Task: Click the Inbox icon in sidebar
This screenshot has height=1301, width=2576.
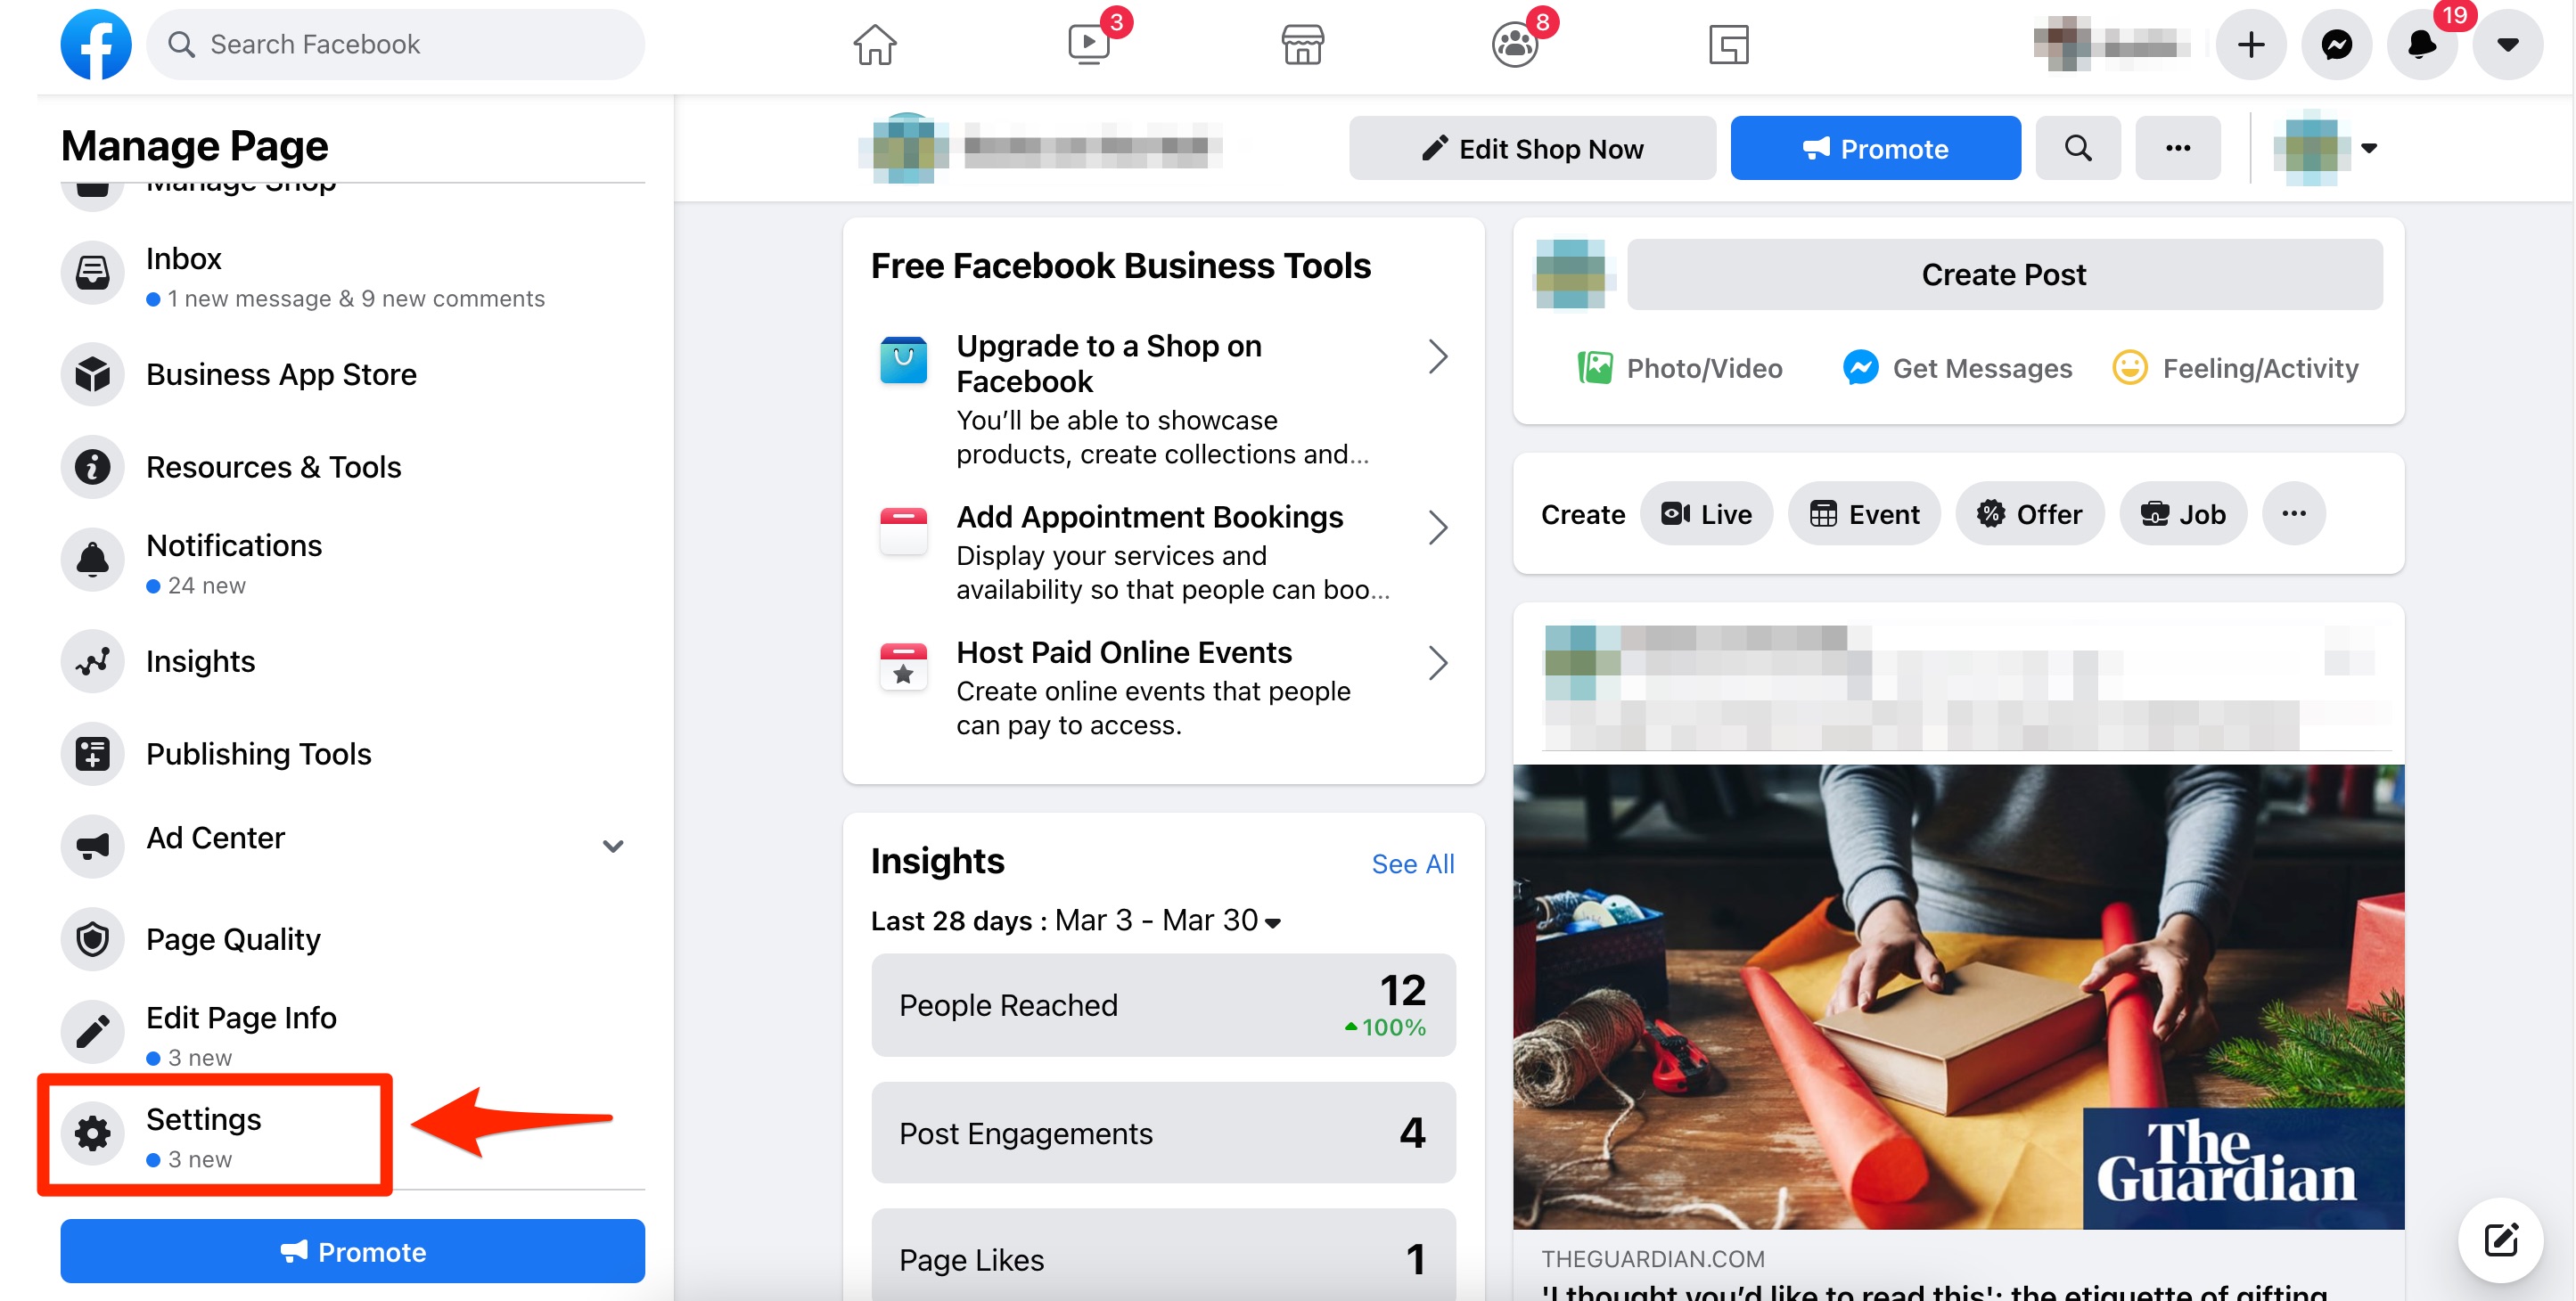Action: pos(93,272)
